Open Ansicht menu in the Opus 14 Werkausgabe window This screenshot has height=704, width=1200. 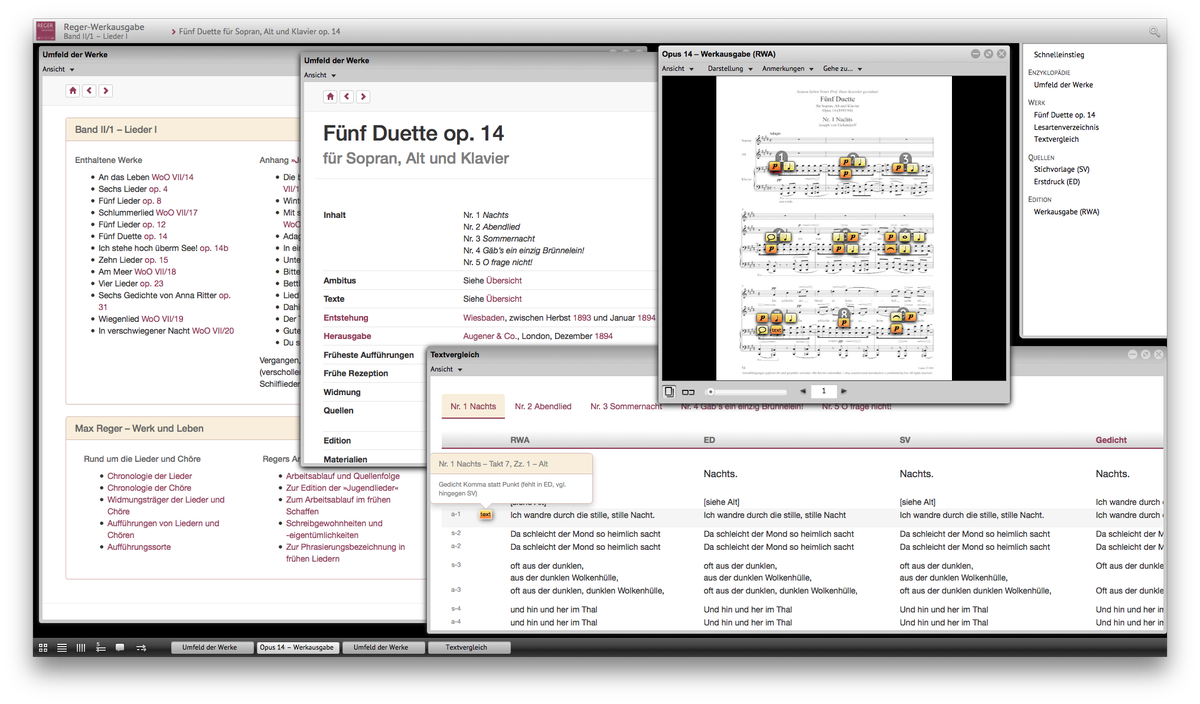click(677, 69)
